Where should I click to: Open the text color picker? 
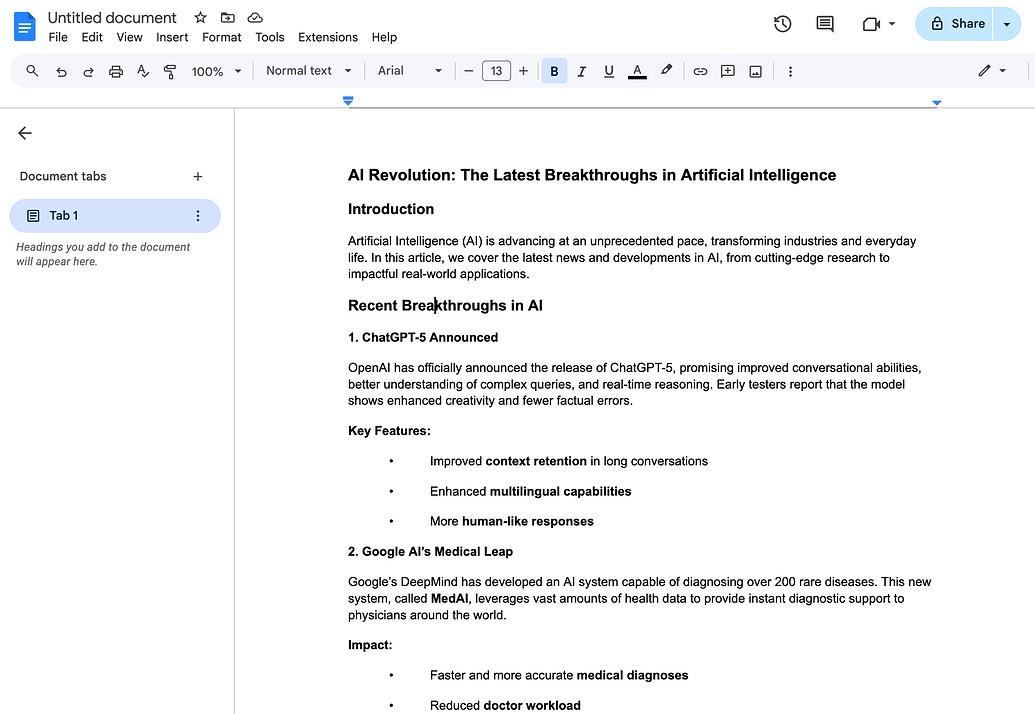637,71
